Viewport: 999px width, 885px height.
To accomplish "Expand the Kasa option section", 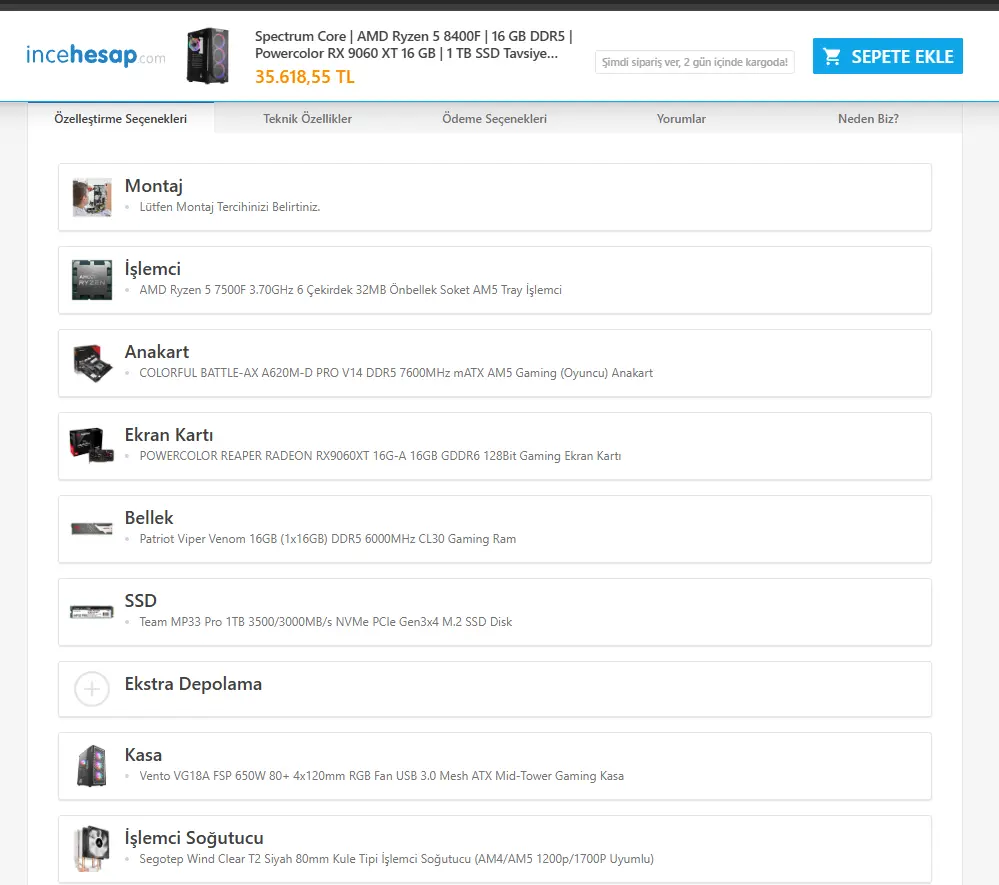I will pos(494,766).
